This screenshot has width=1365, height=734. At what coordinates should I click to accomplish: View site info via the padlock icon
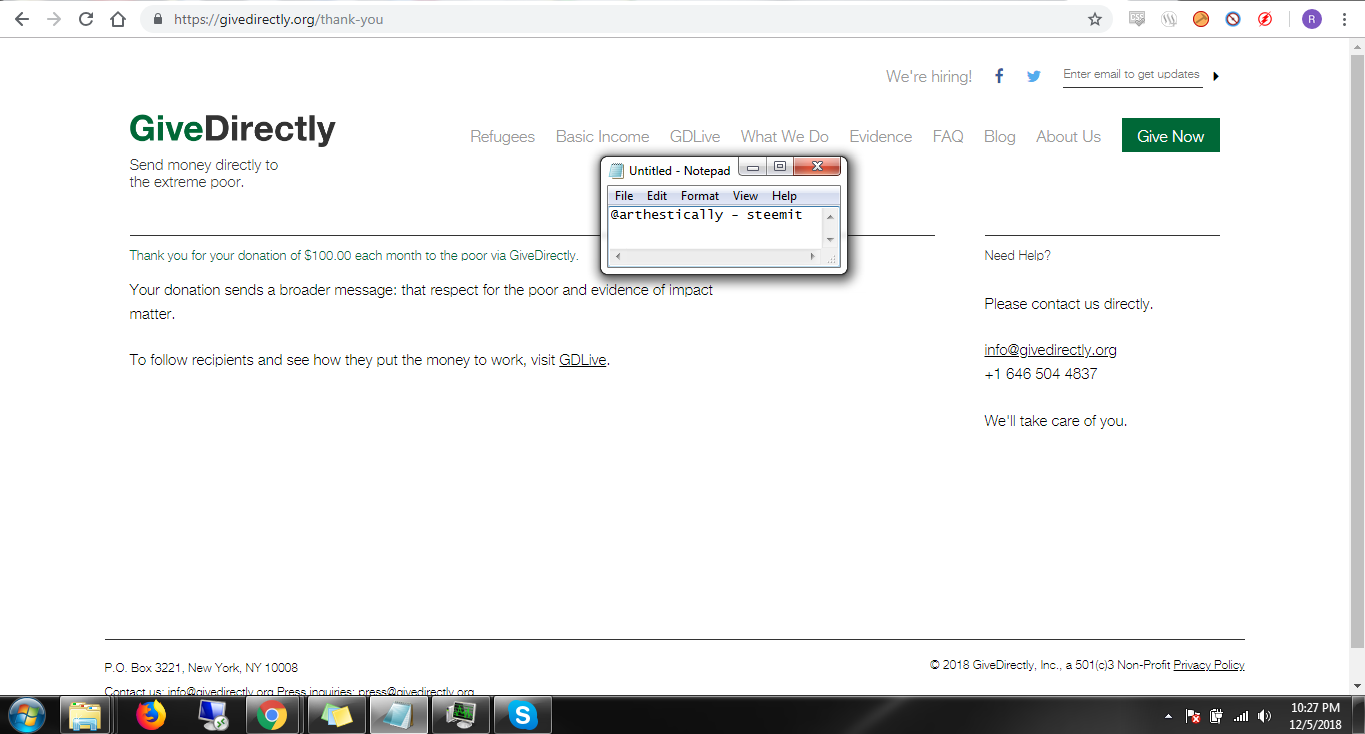157,19
